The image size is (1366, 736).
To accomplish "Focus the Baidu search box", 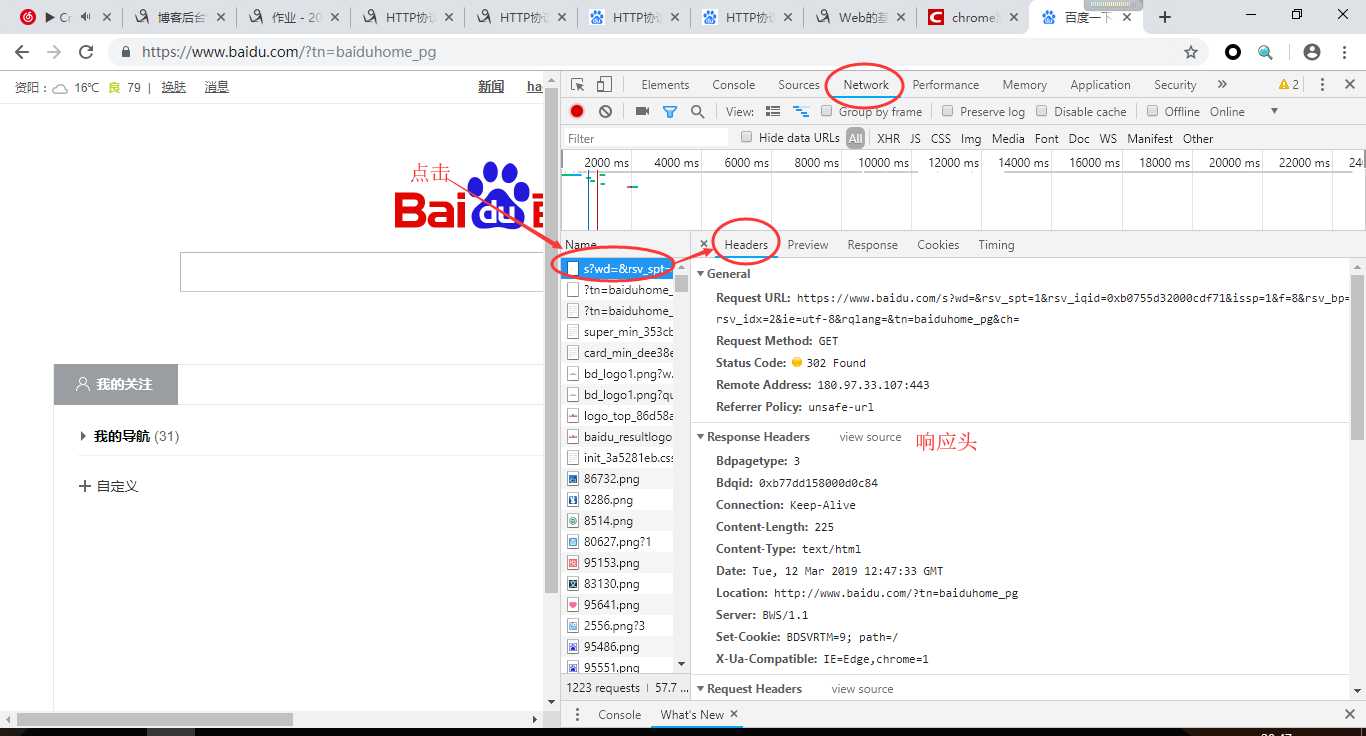I will coord(362,272).
